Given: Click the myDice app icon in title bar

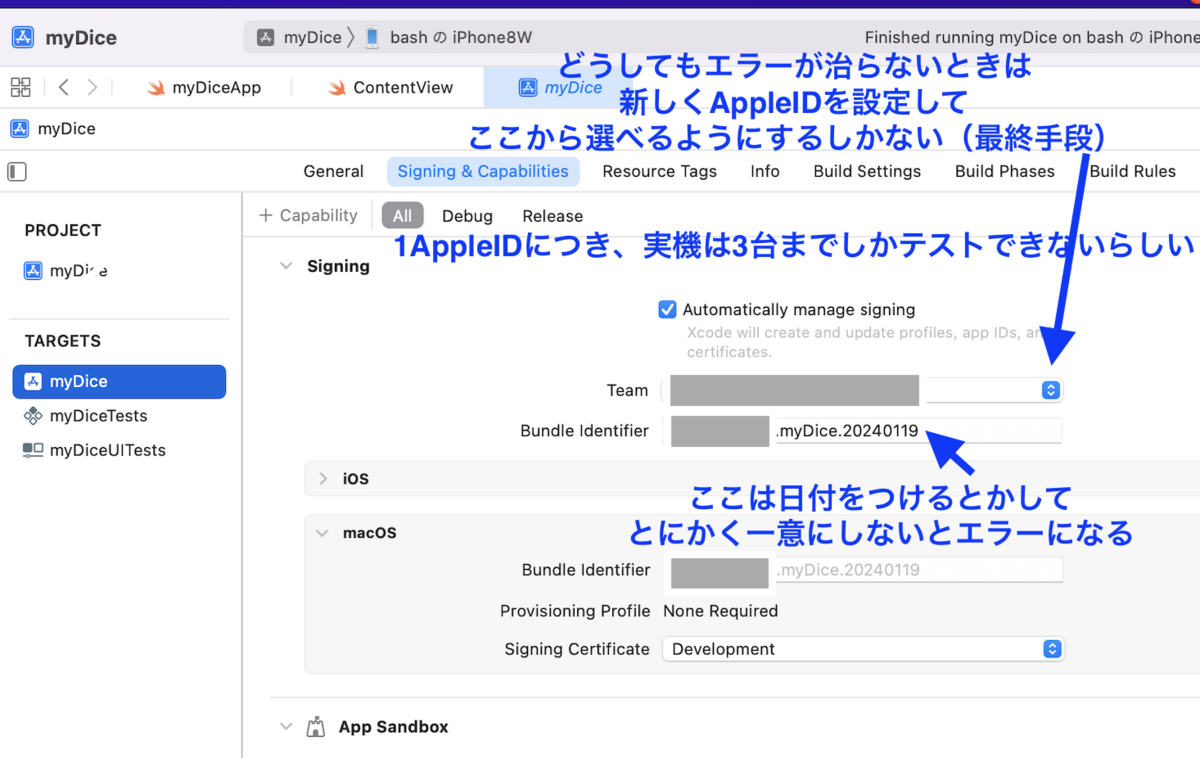Looking at the screenshot, I should (22, 38).
